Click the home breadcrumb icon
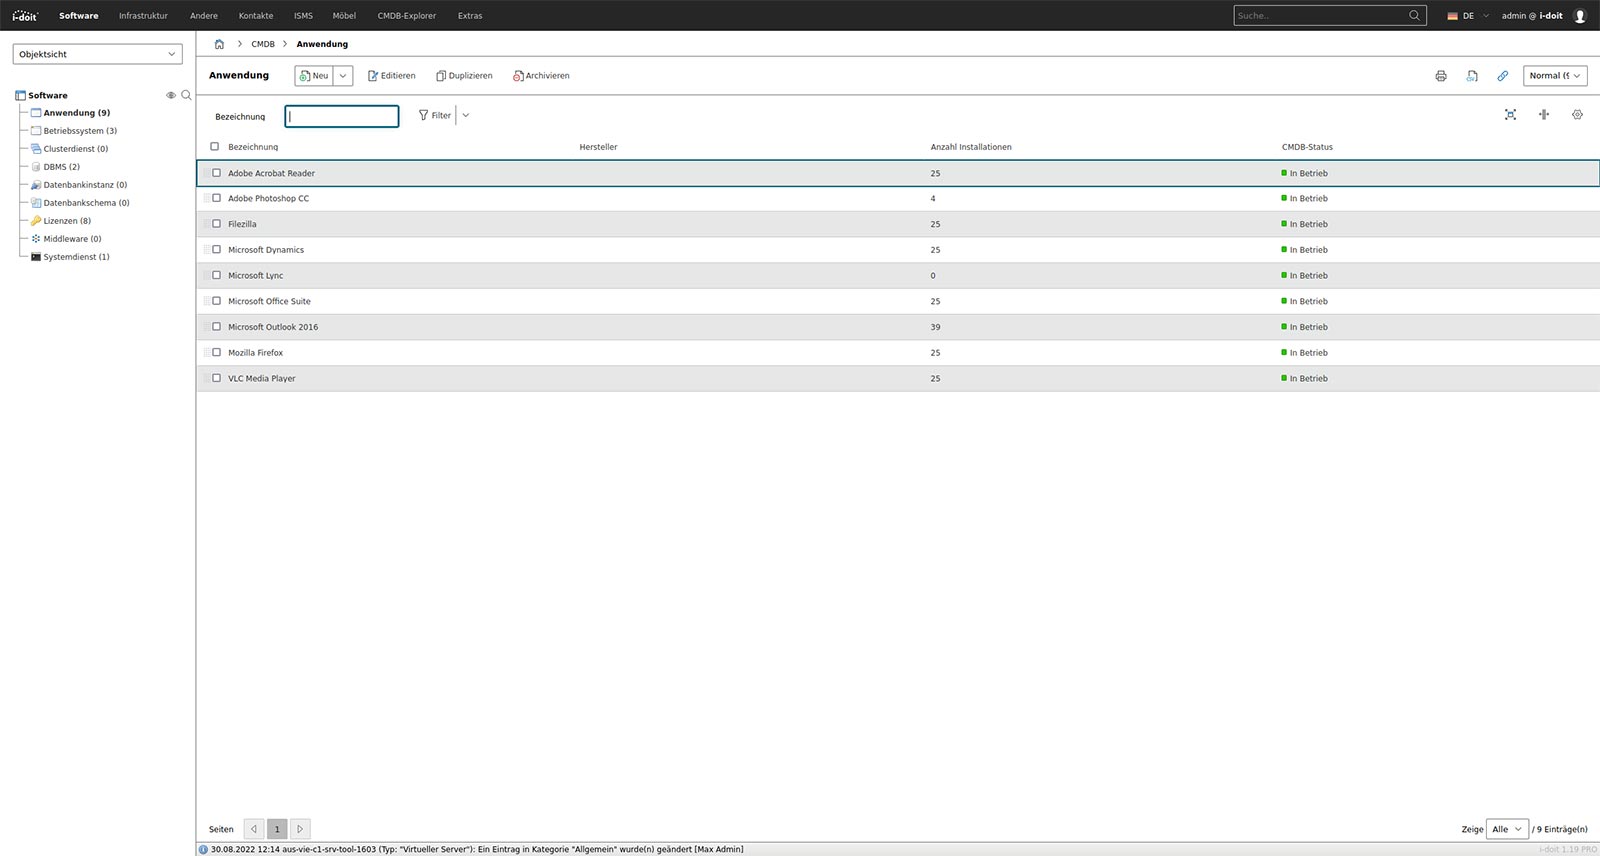The image size is (1600, 856). pyautogui.click(x=219, y=44)
